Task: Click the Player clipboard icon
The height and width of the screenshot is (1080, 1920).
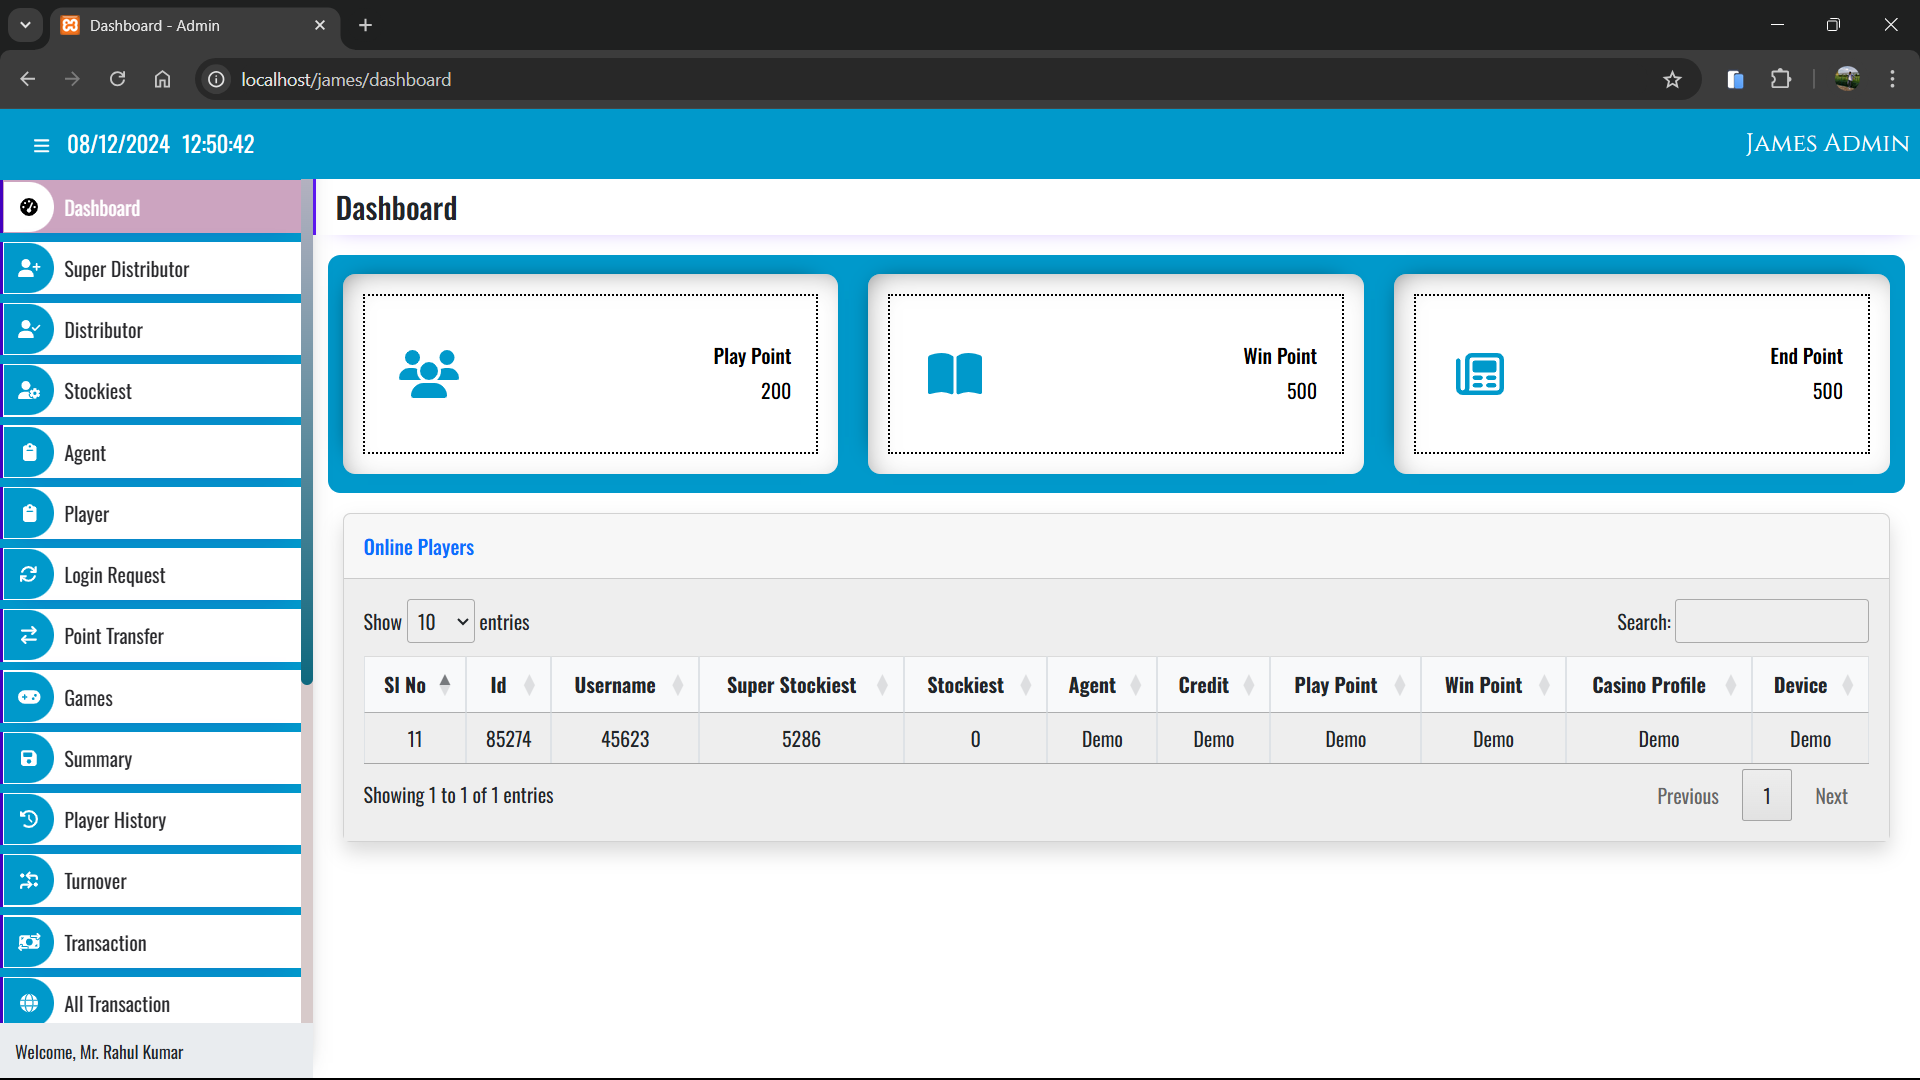Action: click(x=29, y=514)
